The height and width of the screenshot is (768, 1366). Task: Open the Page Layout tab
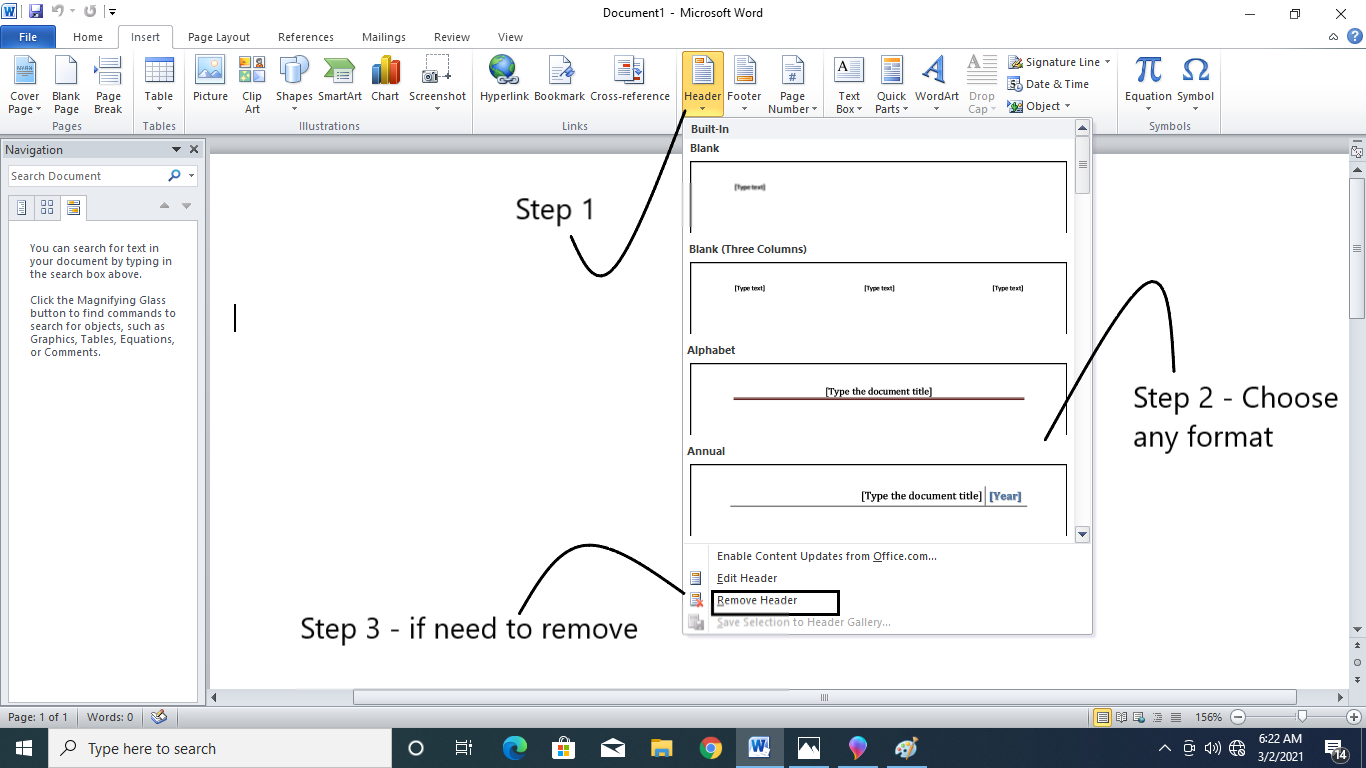click(x=219, y=37)
